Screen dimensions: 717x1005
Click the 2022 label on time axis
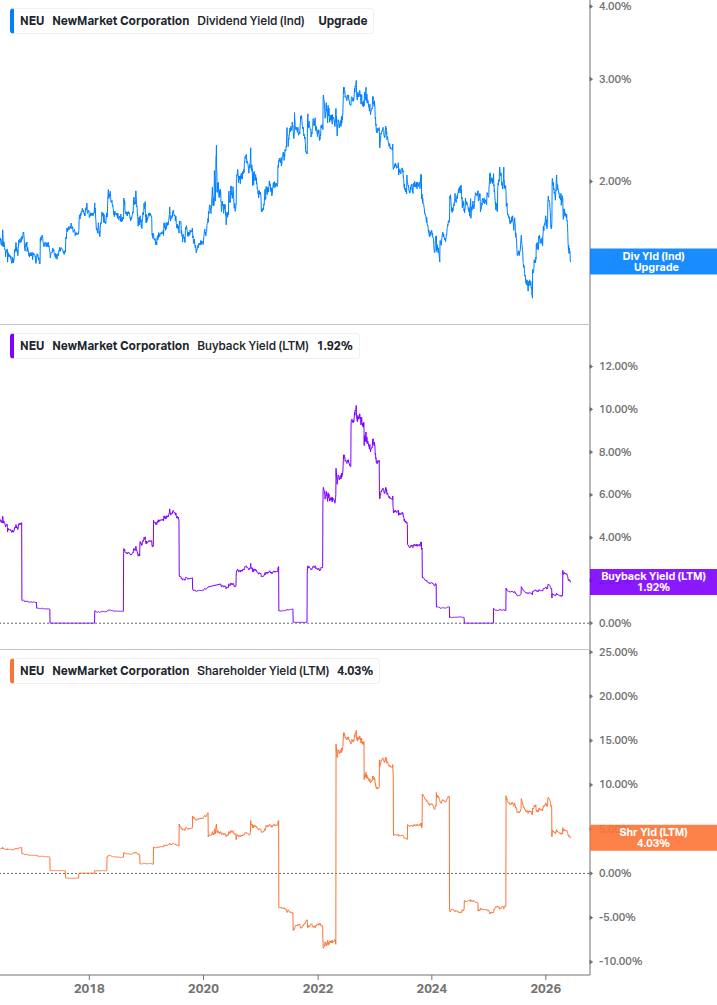point(318,989)
